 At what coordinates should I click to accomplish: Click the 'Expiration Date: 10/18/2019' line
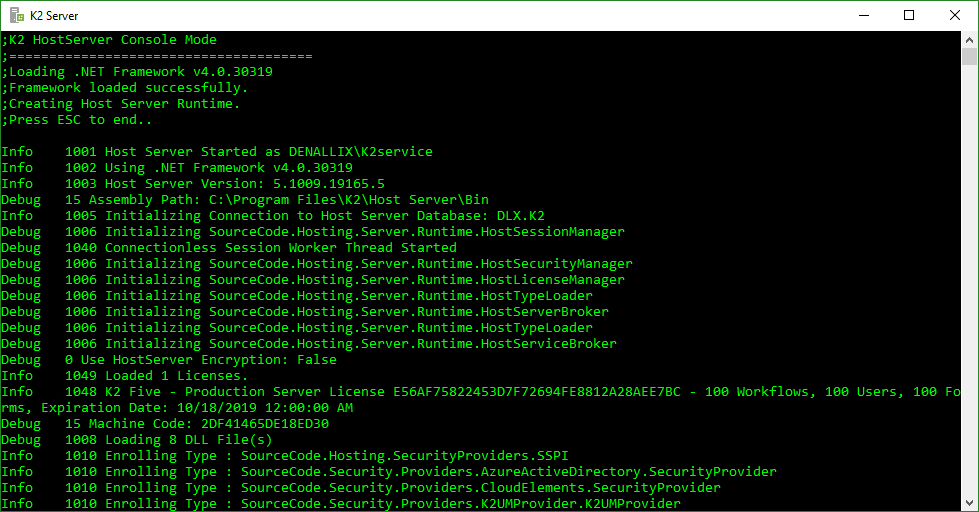point(177,408)
